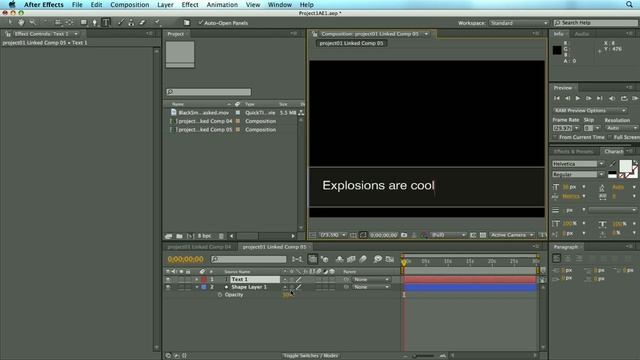640x360 pixels.
Task: Open viewer resolution Full dropdown
Action: click(x=448, y=235)
